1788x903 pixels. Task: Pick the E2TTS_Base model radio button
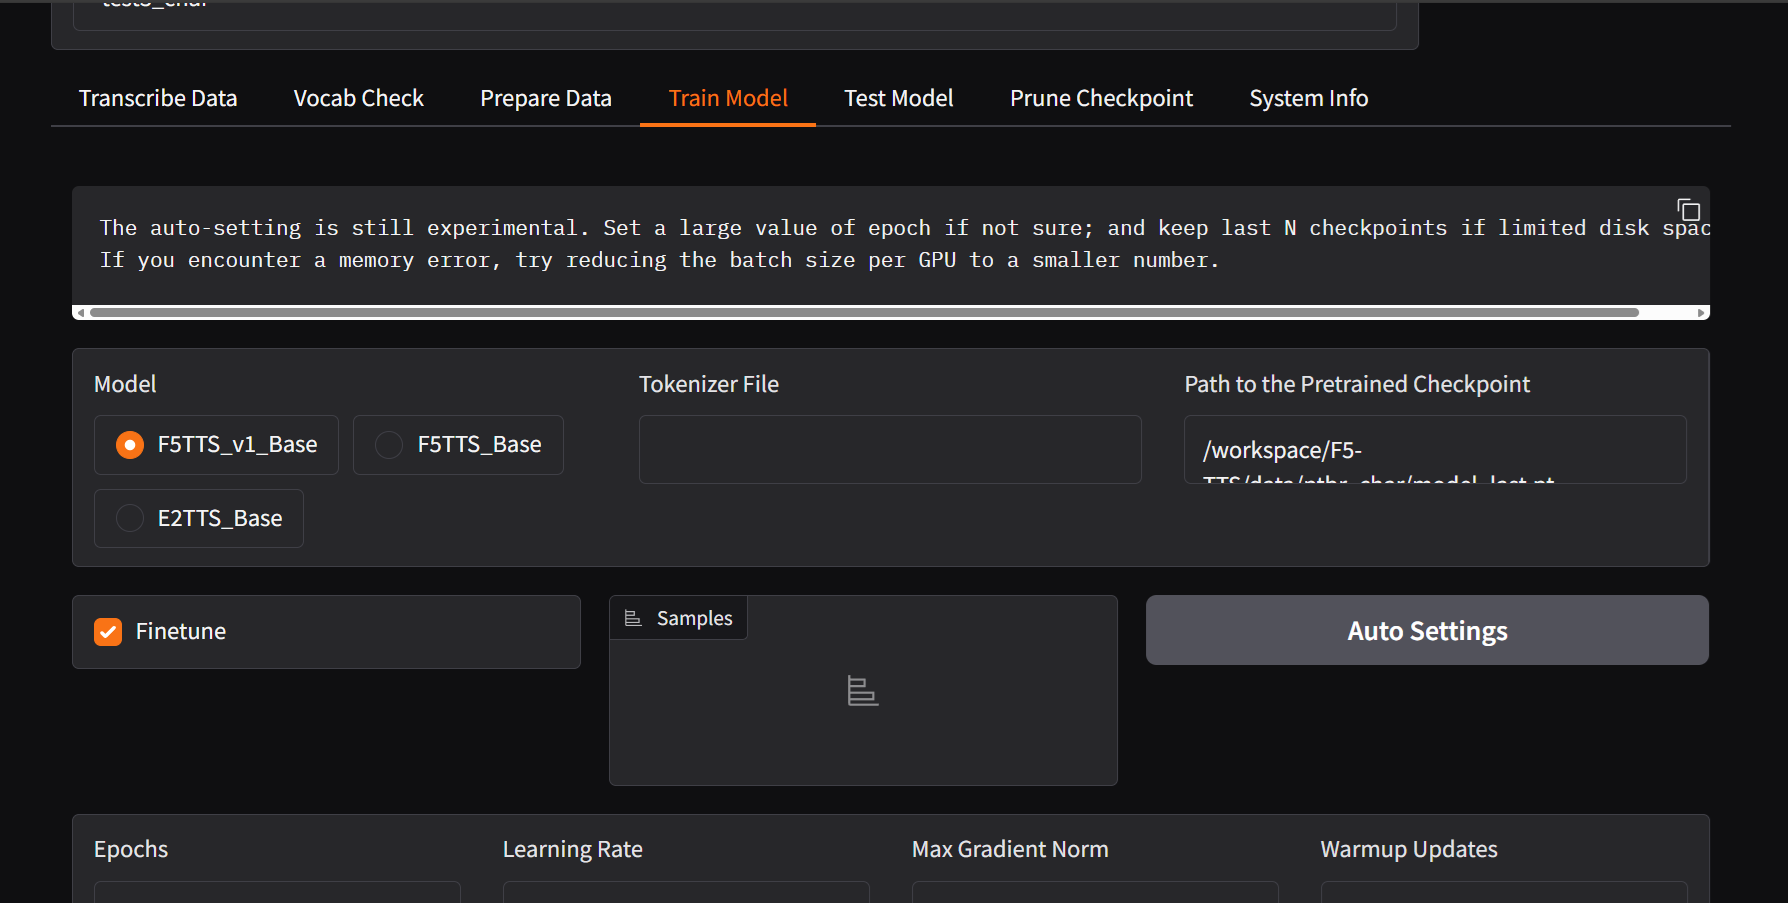tap(130, 518)
